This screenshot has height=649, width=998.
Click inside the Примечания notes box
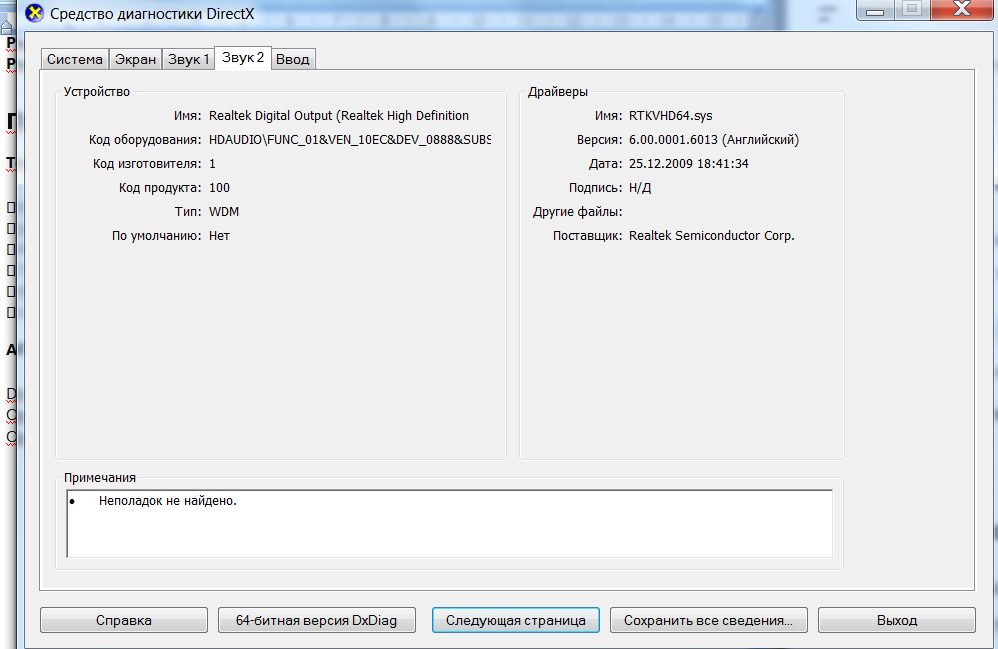[449, 524]
